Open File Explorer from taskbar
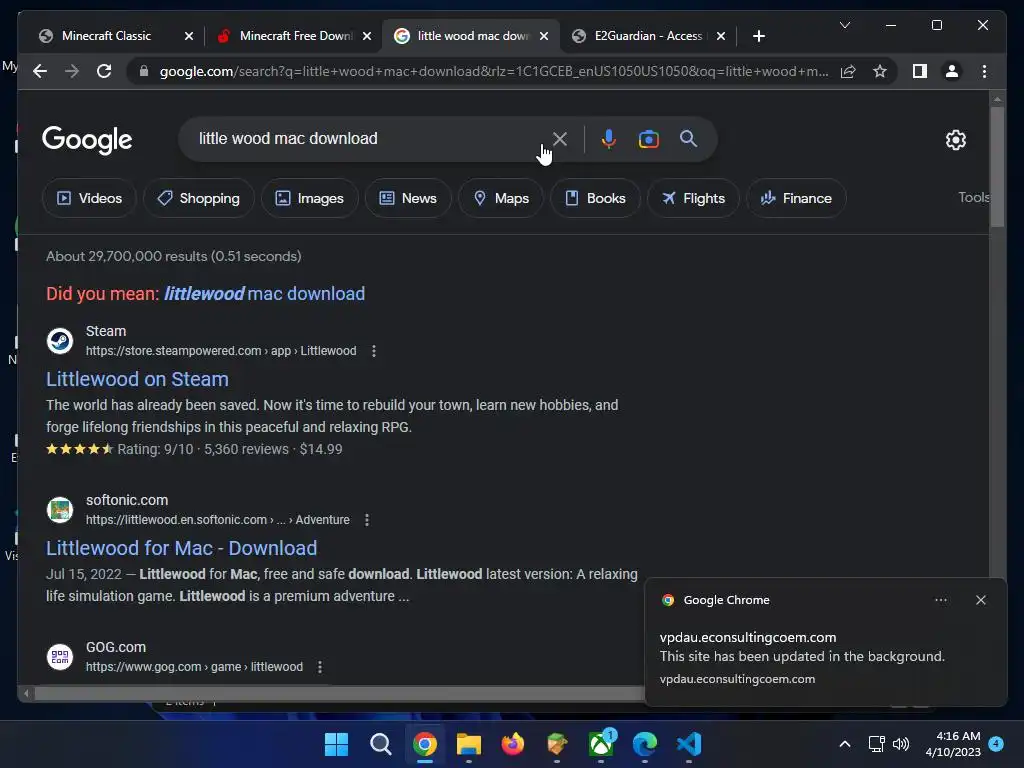 (x=469, y=744)
